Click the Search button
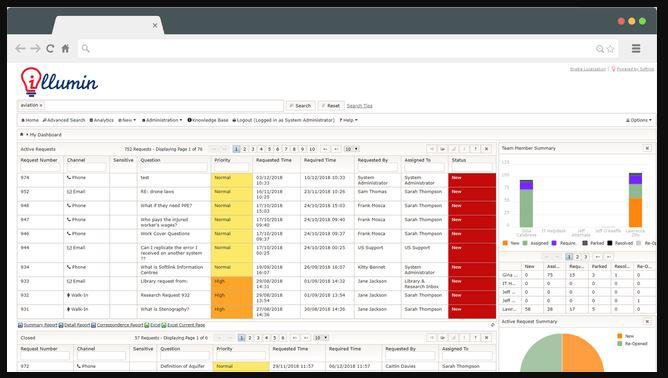 300,106
